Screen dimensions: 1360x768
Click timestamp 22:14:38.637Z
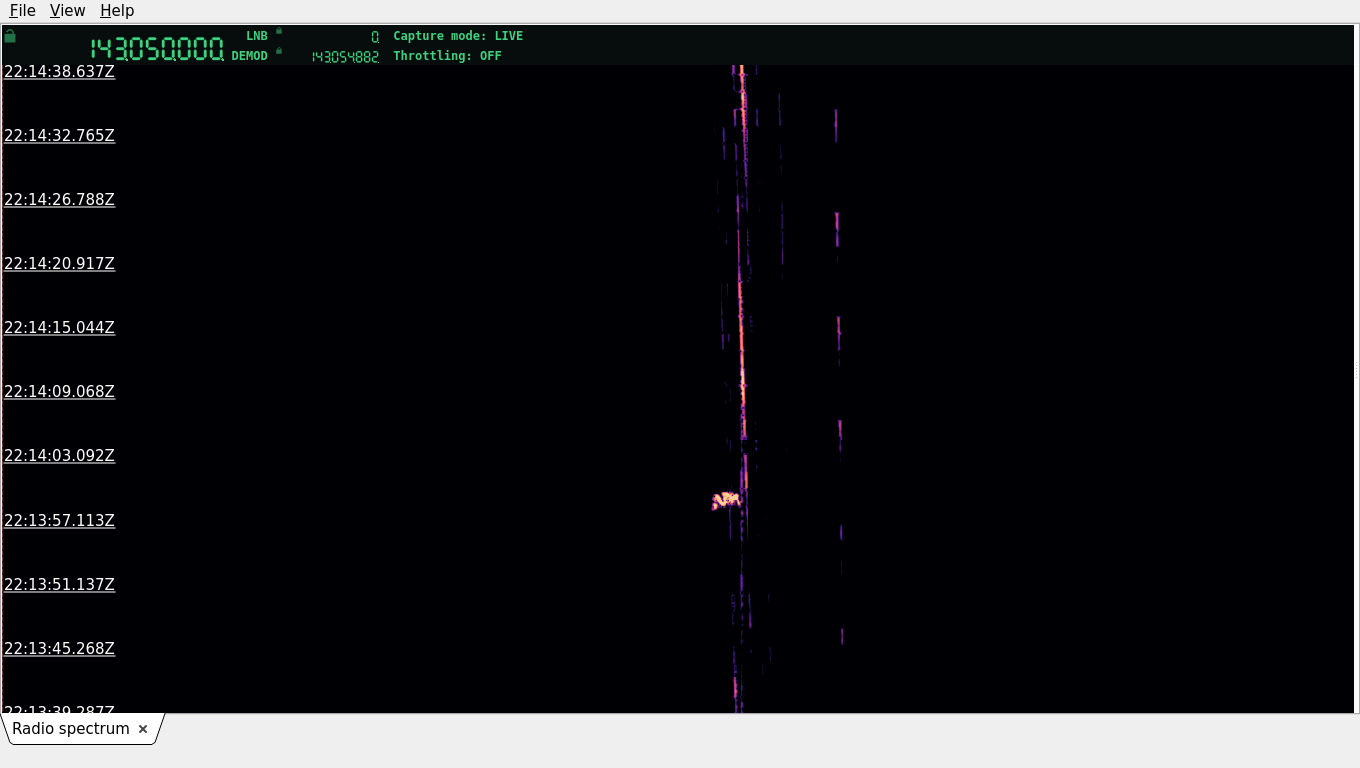point(59,72)
